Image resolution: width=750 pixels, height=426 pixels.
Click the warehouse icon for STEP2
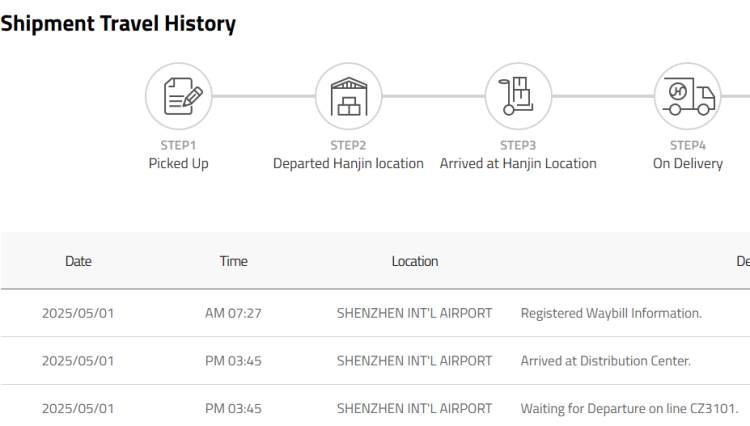[349, 96]
